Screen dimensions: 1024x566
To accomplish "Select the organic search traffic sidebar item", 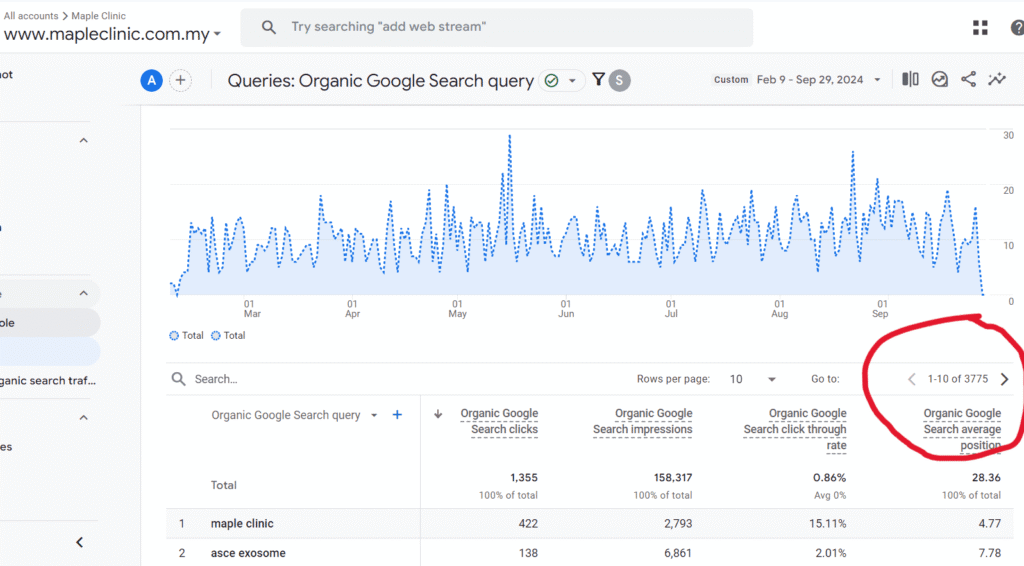I will [48, 380].
